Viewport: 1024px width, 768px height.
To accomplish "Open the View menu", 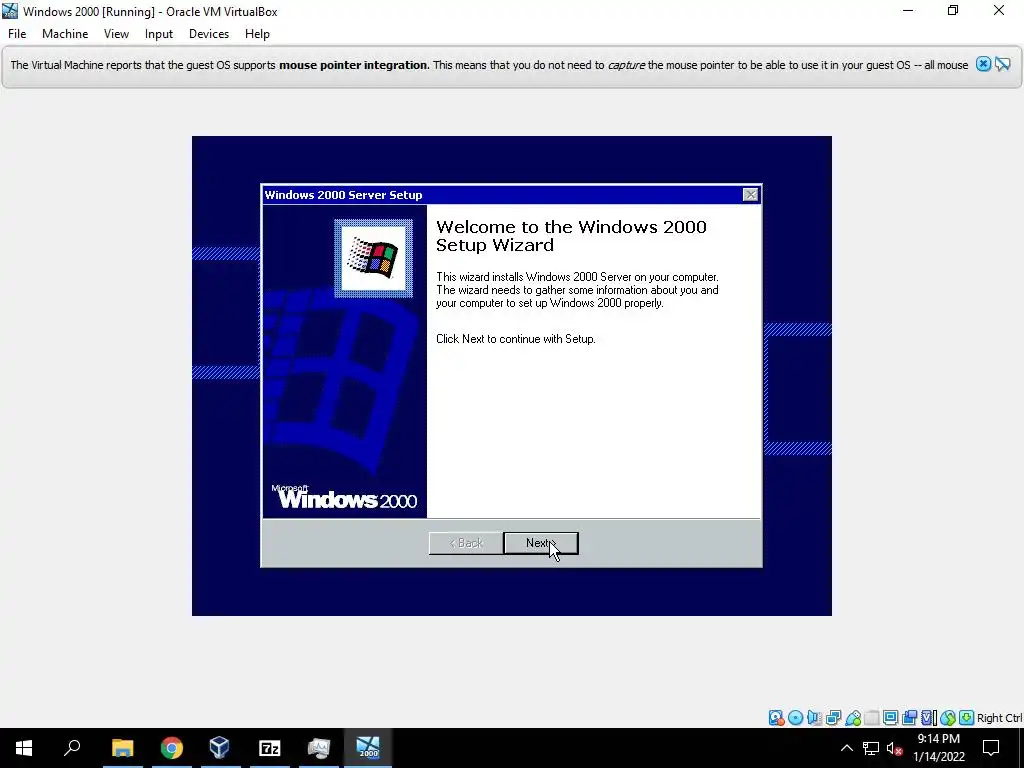I will pos(116,34).
